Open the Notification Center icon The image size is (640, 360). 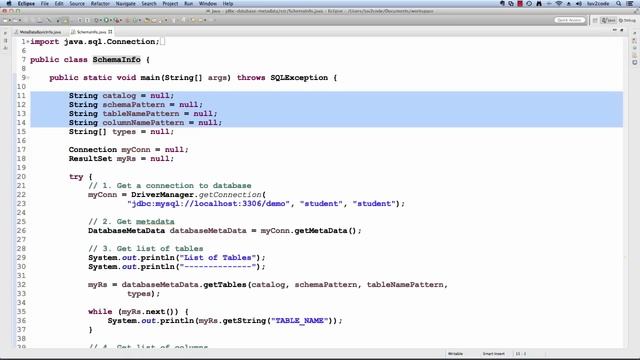tap(630, 4)
